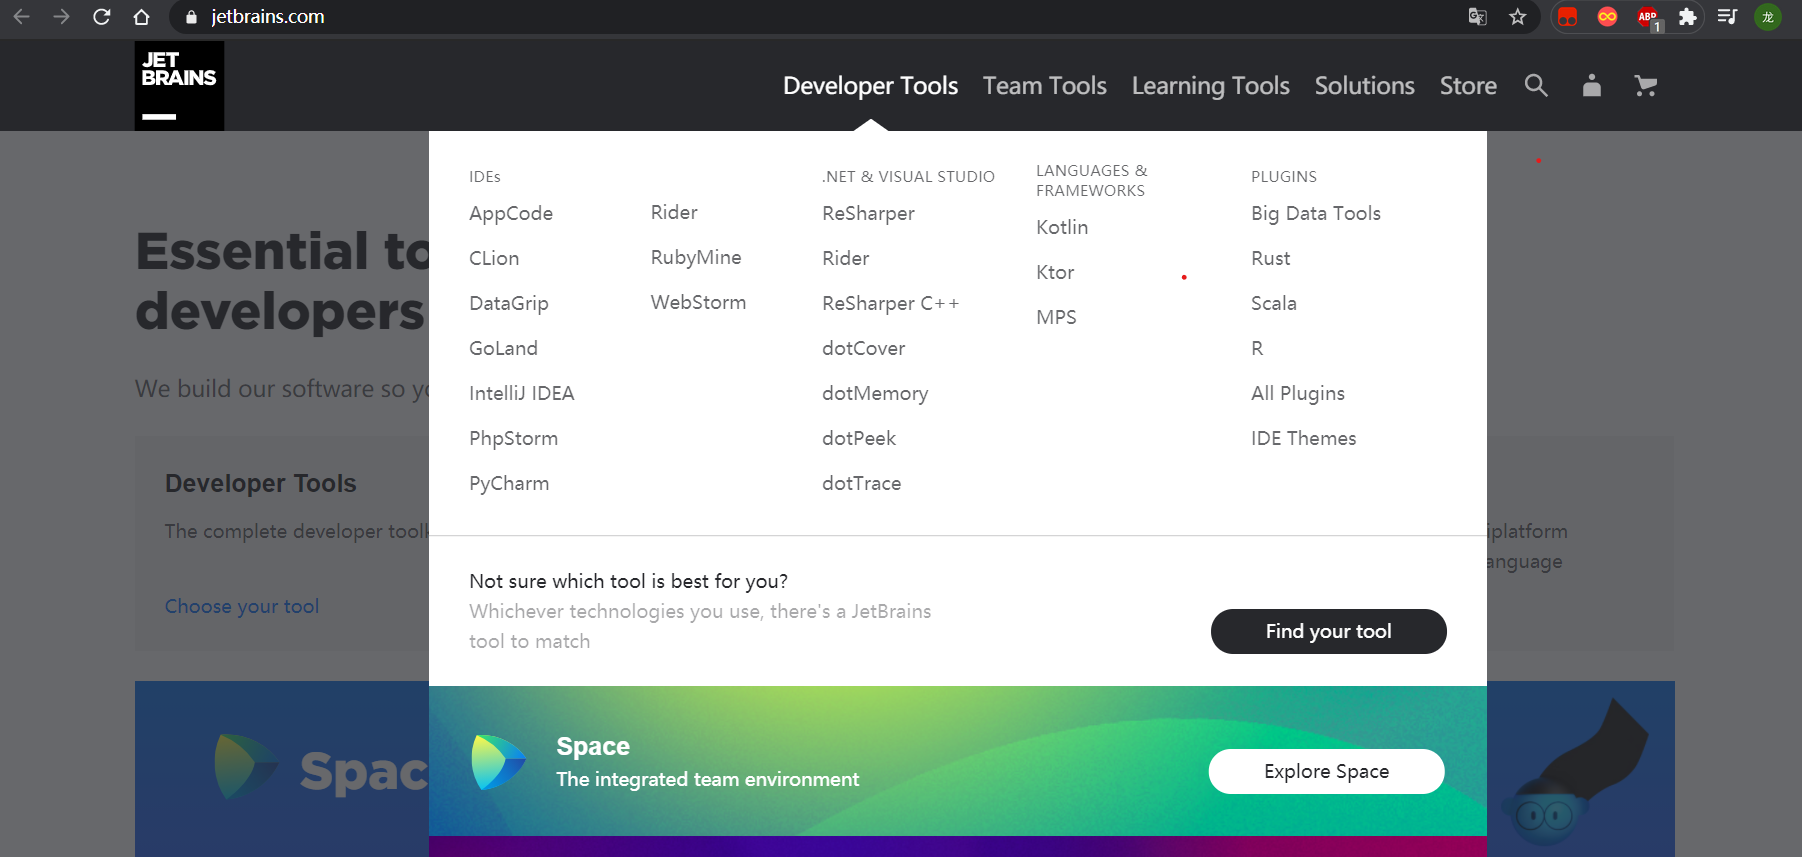This screenshot has width=1802, height=857.
Task: Open the PyCharm link
Action: 509,483
